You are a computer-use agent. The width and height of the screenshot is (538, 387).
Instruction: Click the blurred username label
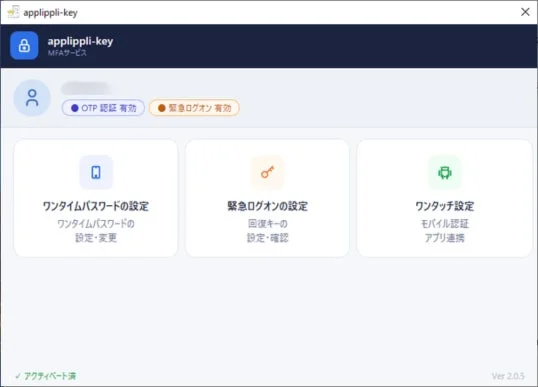[x=85, y=88]
